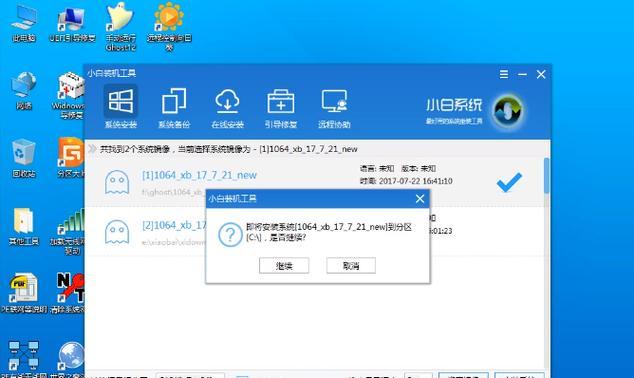
Task: Click the question mark icon in dialog
Action: tap(230, 234)
